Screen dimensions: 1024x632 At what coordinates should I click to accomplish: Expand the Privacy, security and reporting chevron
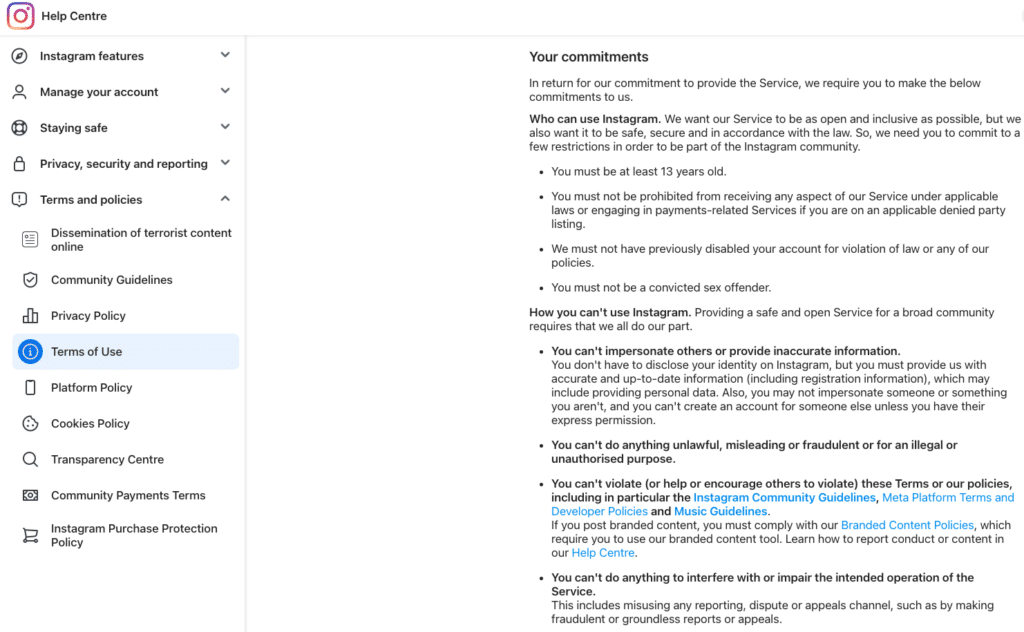tap(225, 163)
